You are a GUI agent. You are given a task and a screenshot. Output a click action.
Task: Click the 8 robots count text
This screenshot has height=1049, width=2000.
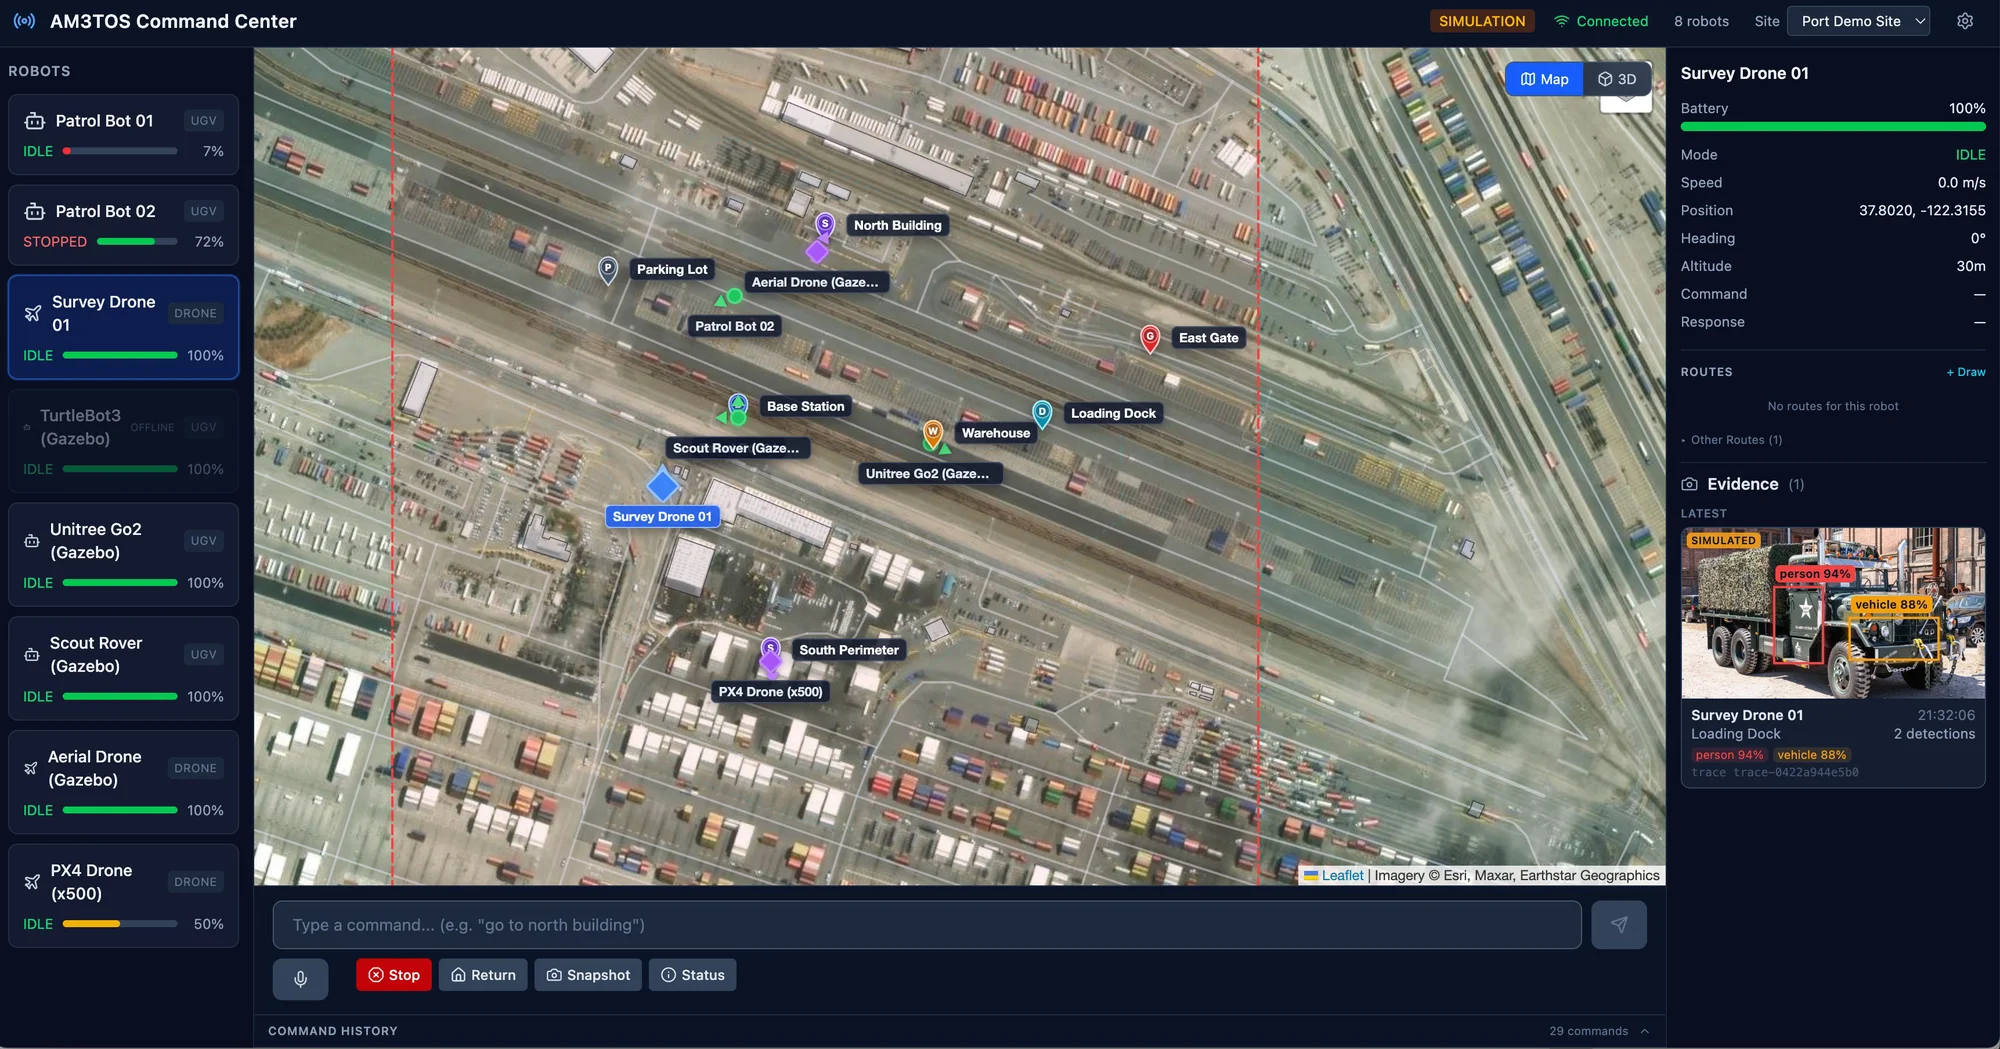(x=1701, y=21)
